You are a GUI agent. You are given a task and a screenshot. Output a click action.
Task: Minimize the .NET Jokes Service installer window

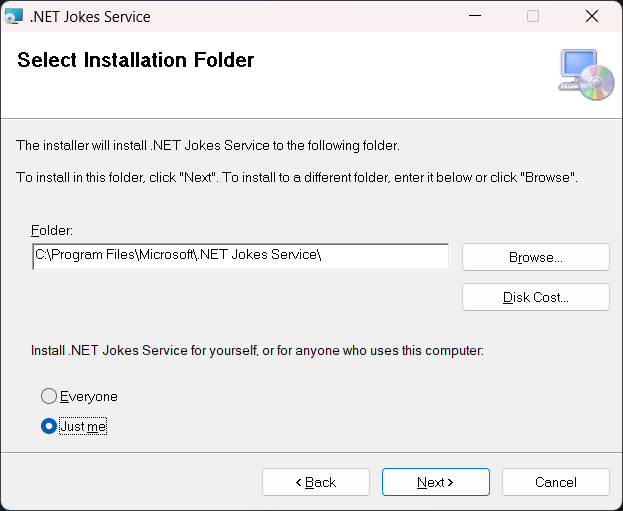[x=475, y=16]
